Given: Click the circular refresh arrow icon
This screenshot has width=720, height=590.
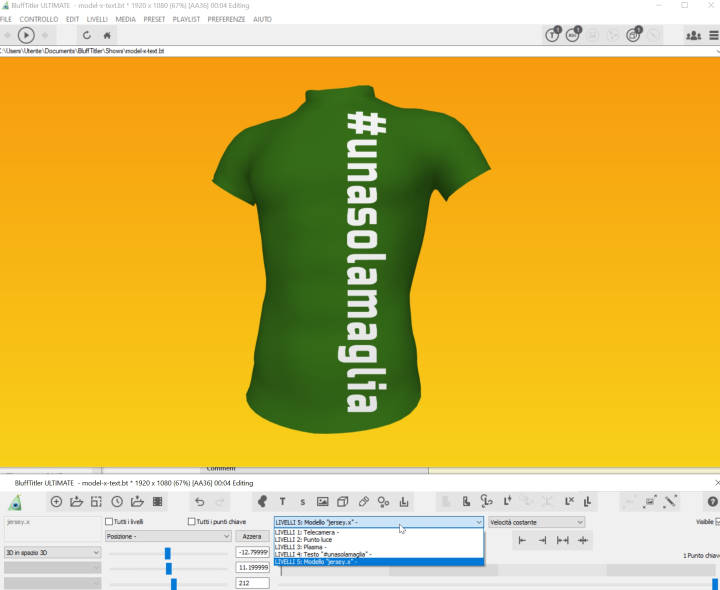Looking at the screenshot, I should pyautogui.click(x=86, y=35).
